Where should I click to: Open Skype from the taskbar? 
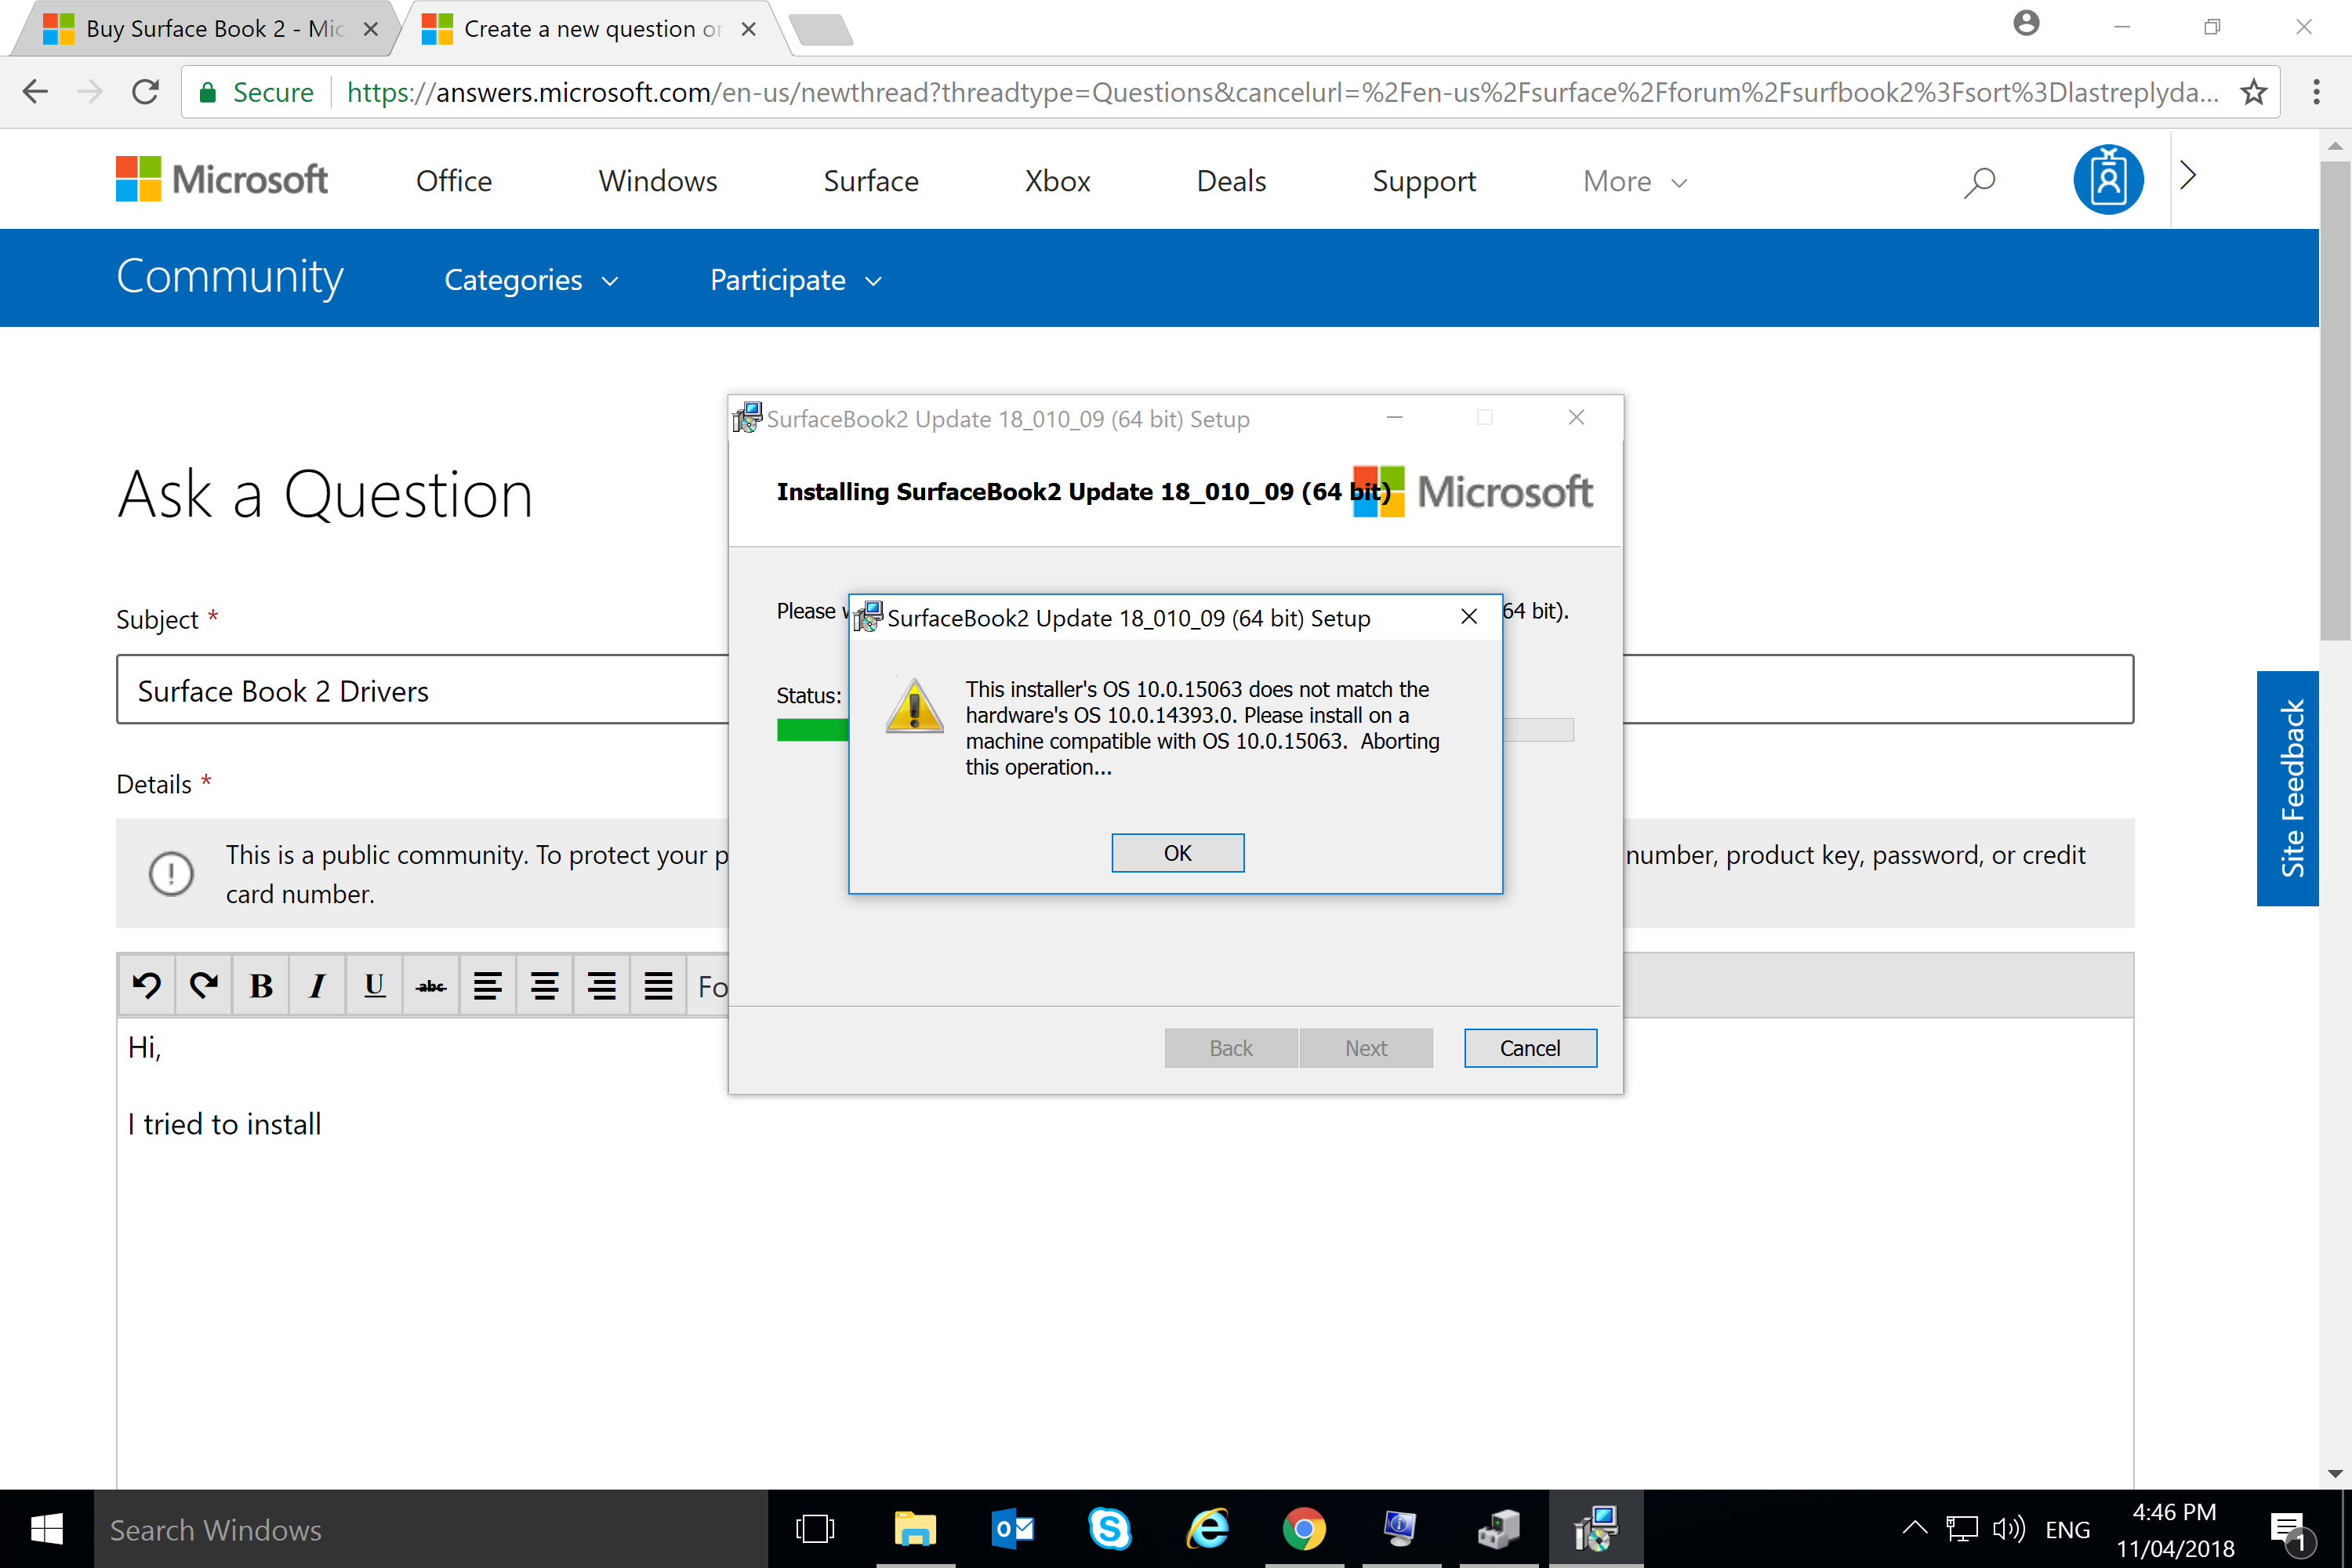point(1109,1528)
